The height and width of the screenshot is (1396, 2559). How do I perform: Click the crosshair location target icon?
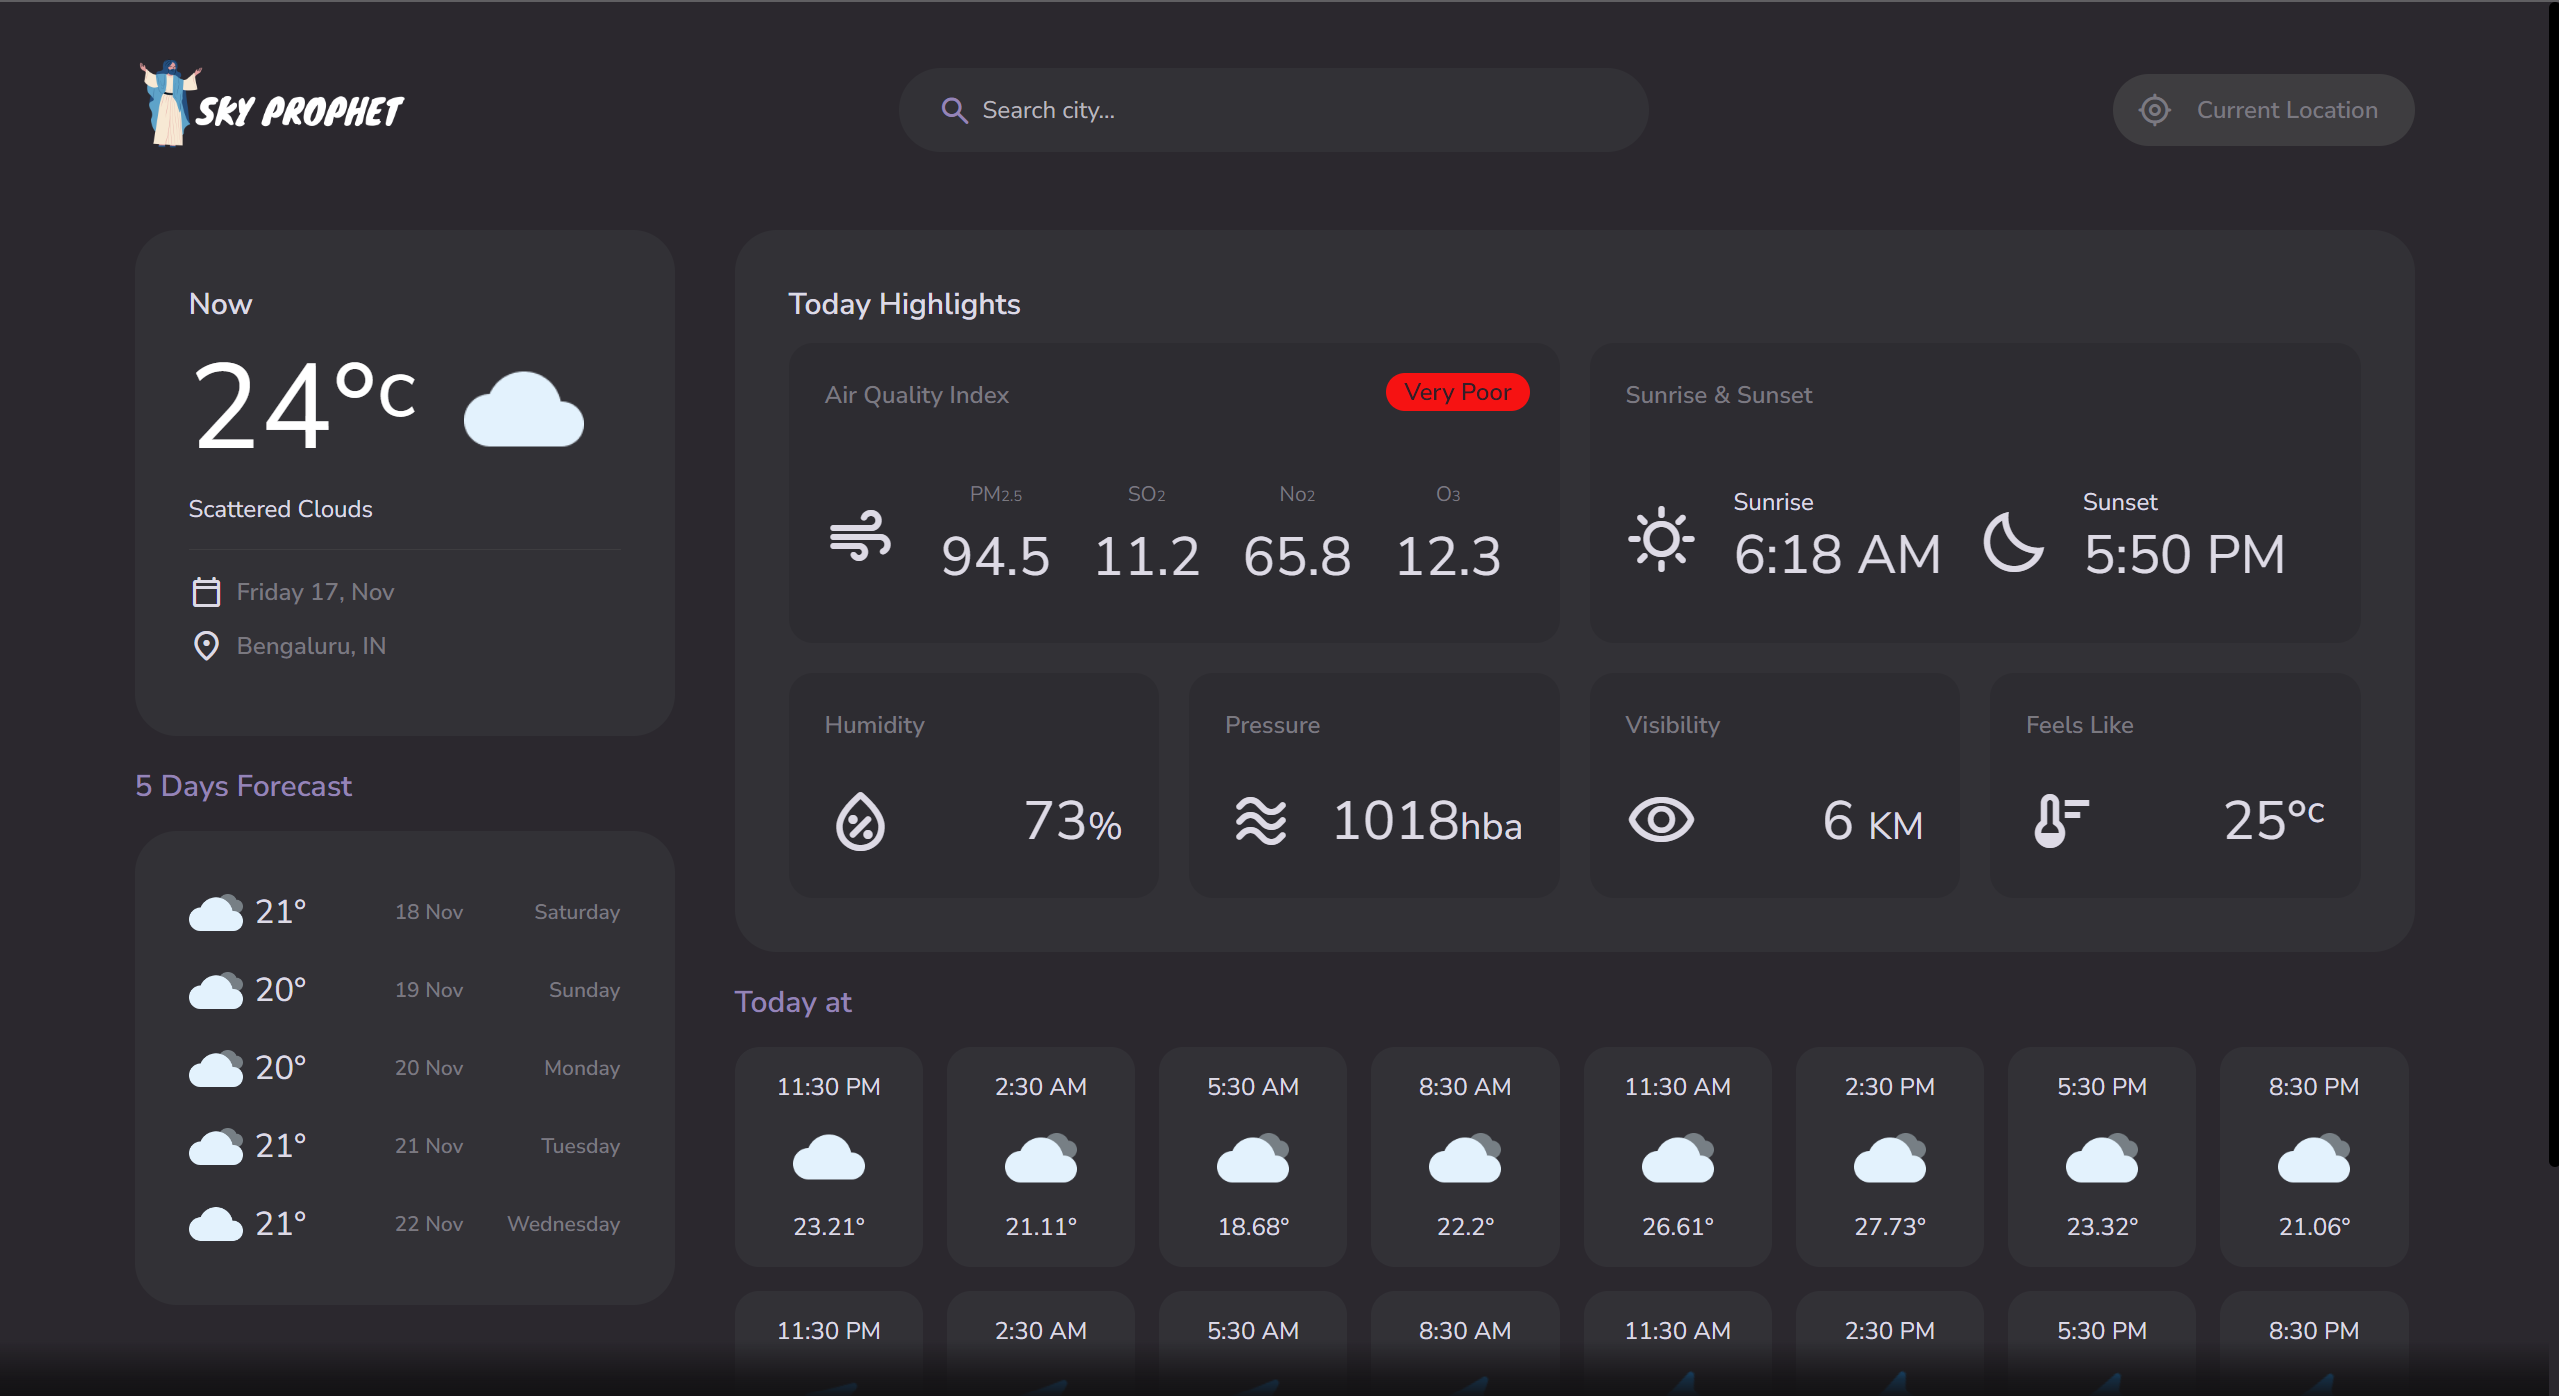(x=2154, y=110)
